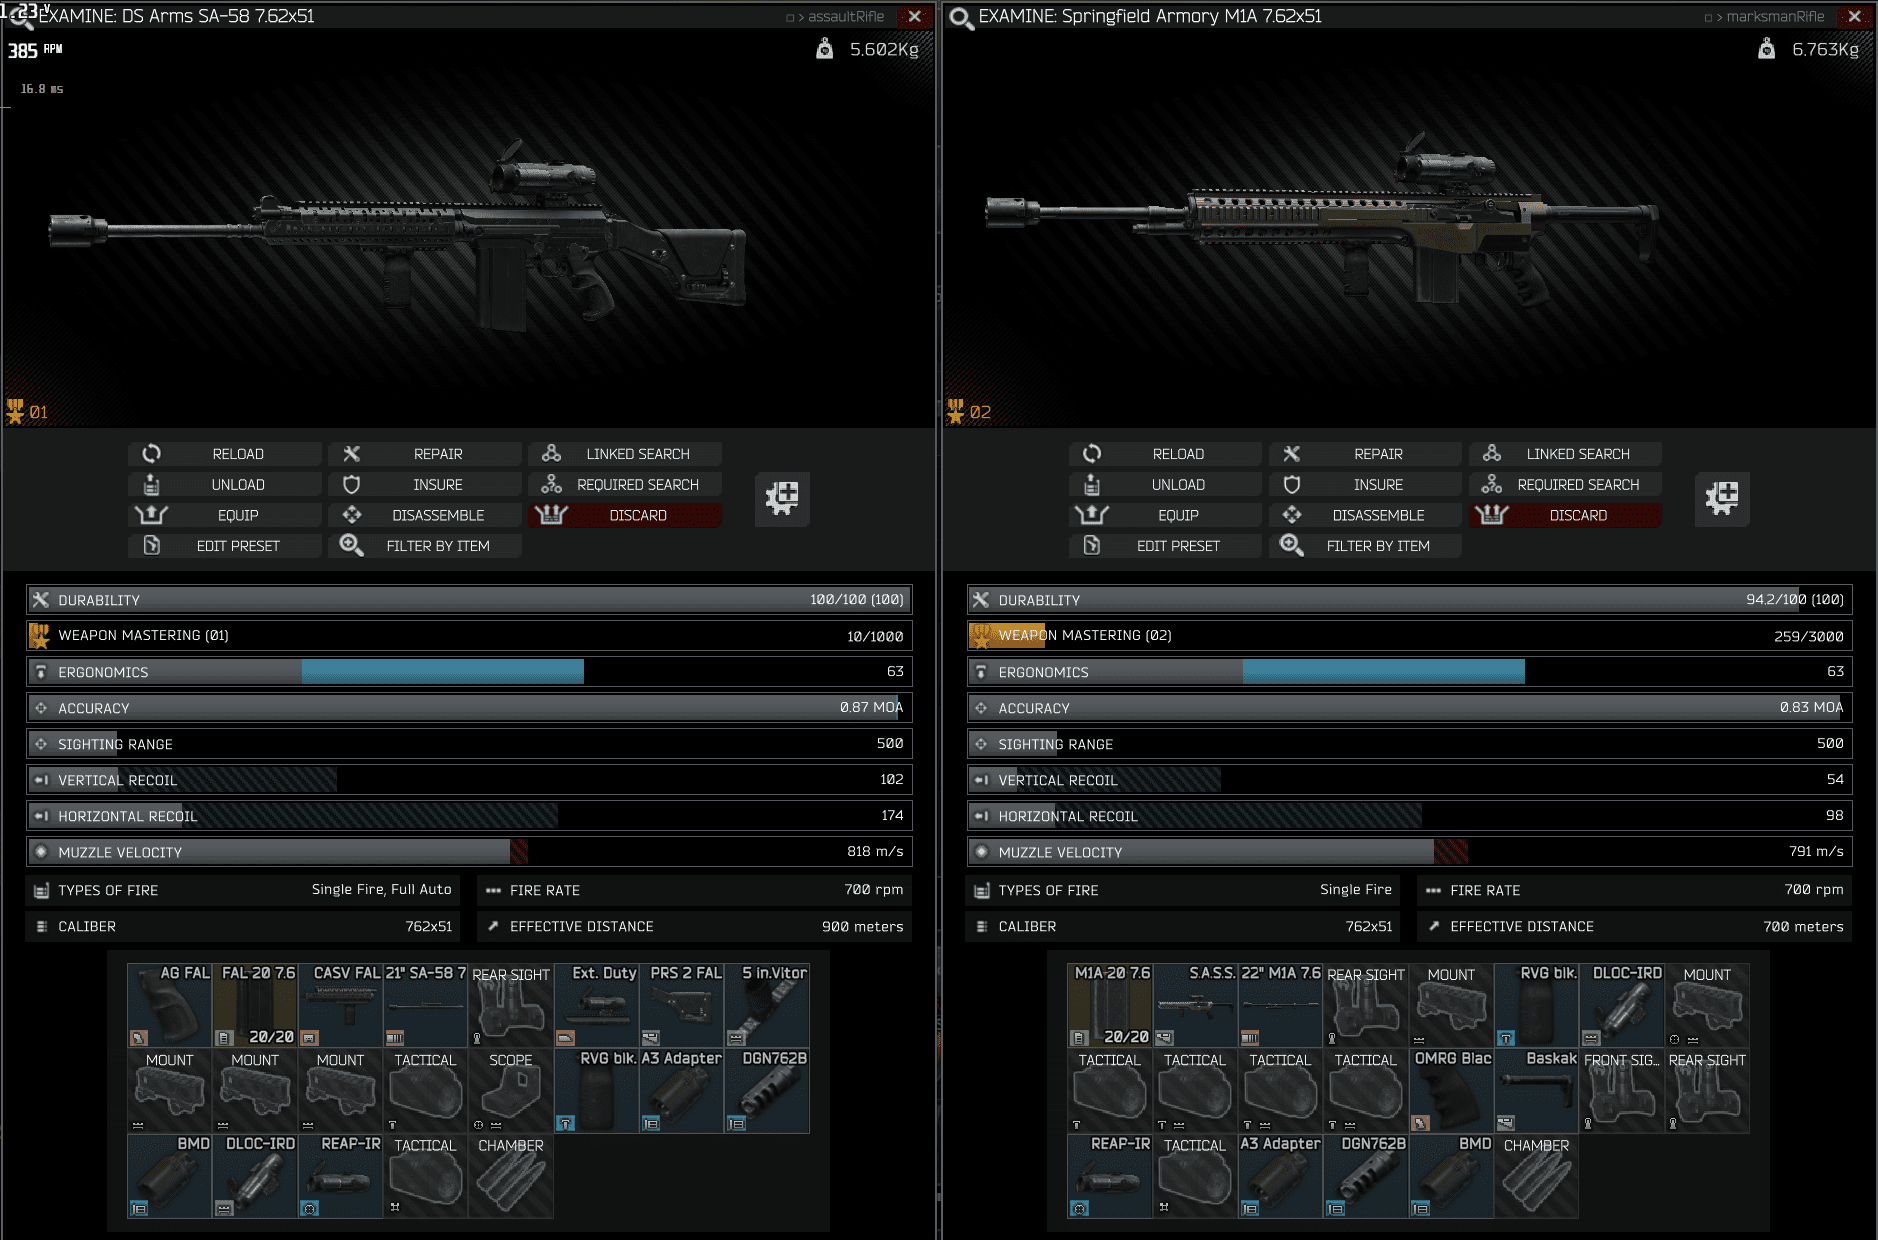The width and height of the screenshot is (1878, 1240).
Task: Click Filter By Item in M1A window
Action: point(1365,546)
